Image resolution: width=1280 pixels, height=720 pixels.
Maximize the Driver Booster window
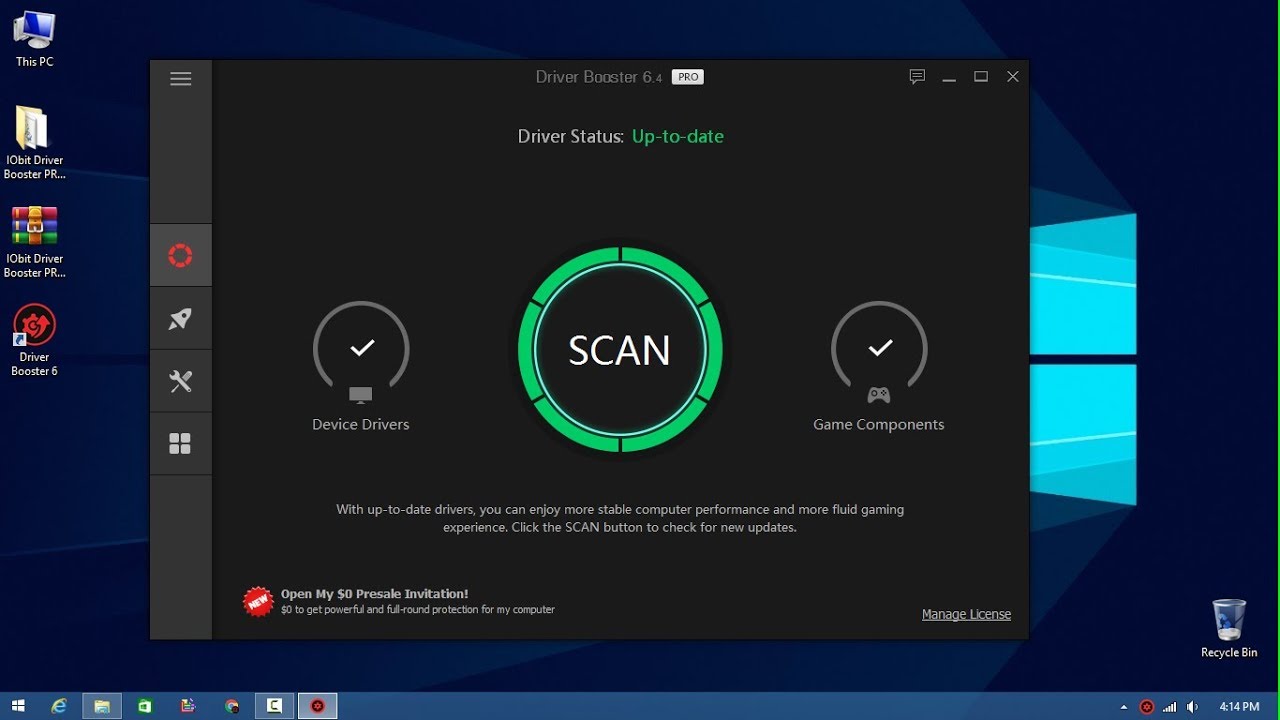(981, 77)
